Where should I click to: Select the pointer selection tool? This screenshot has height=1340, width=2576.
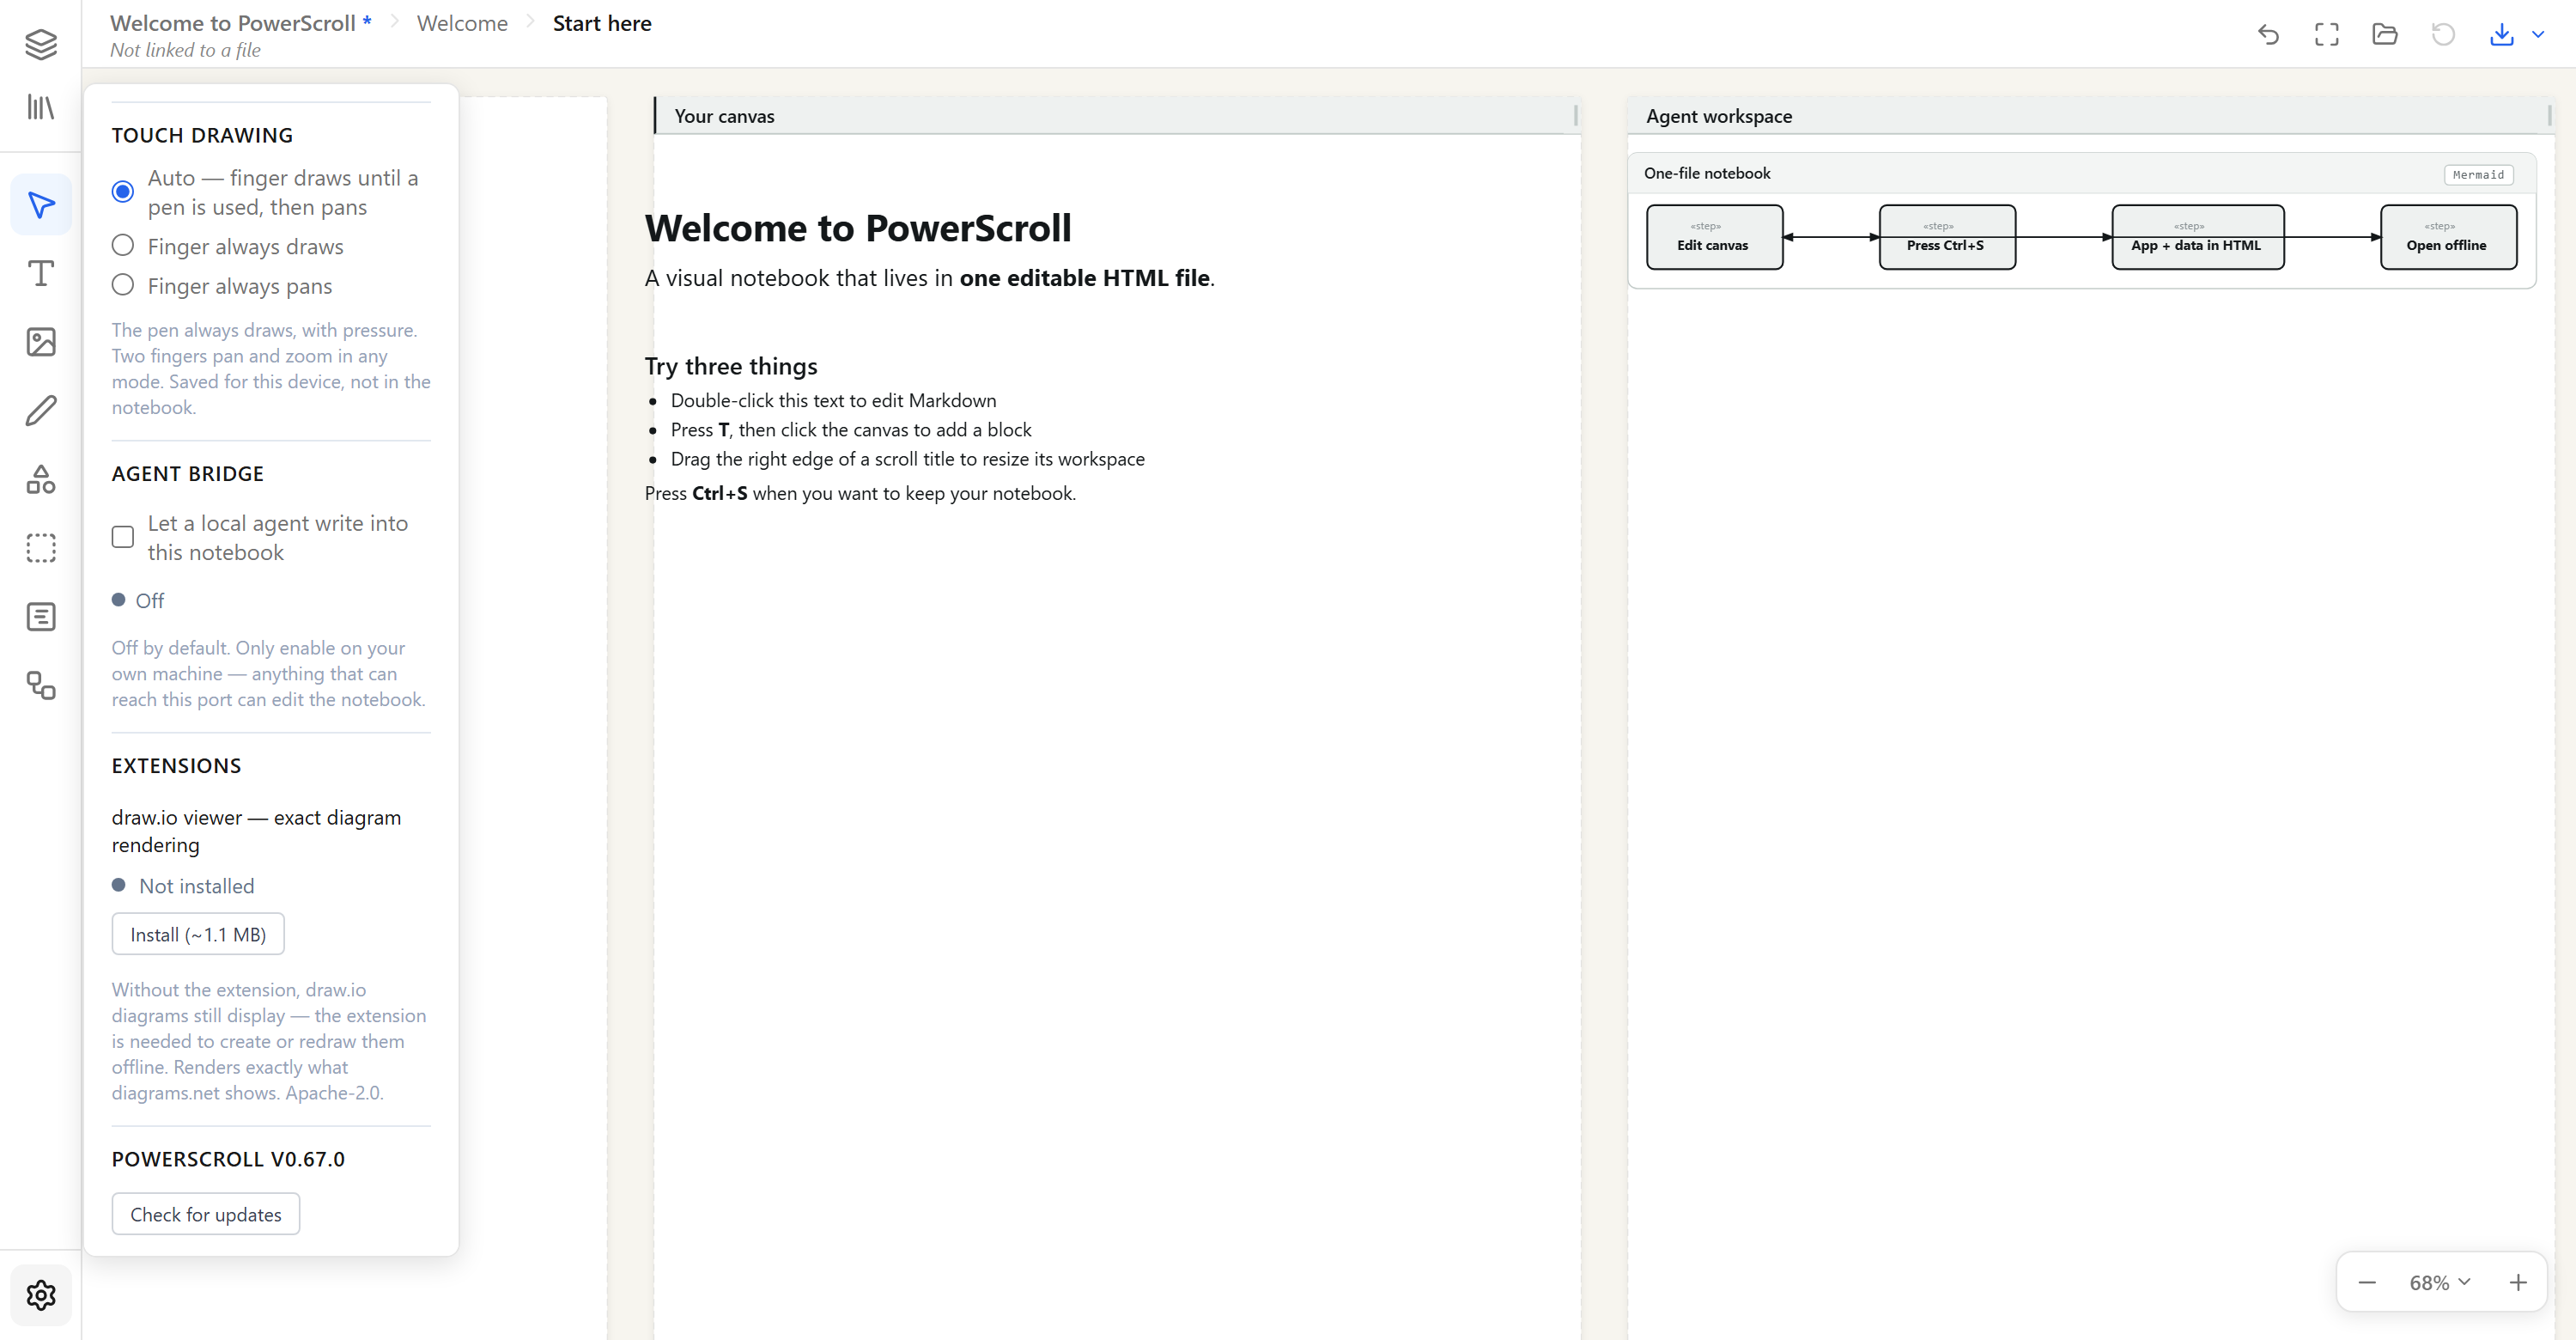pos(41,205)
